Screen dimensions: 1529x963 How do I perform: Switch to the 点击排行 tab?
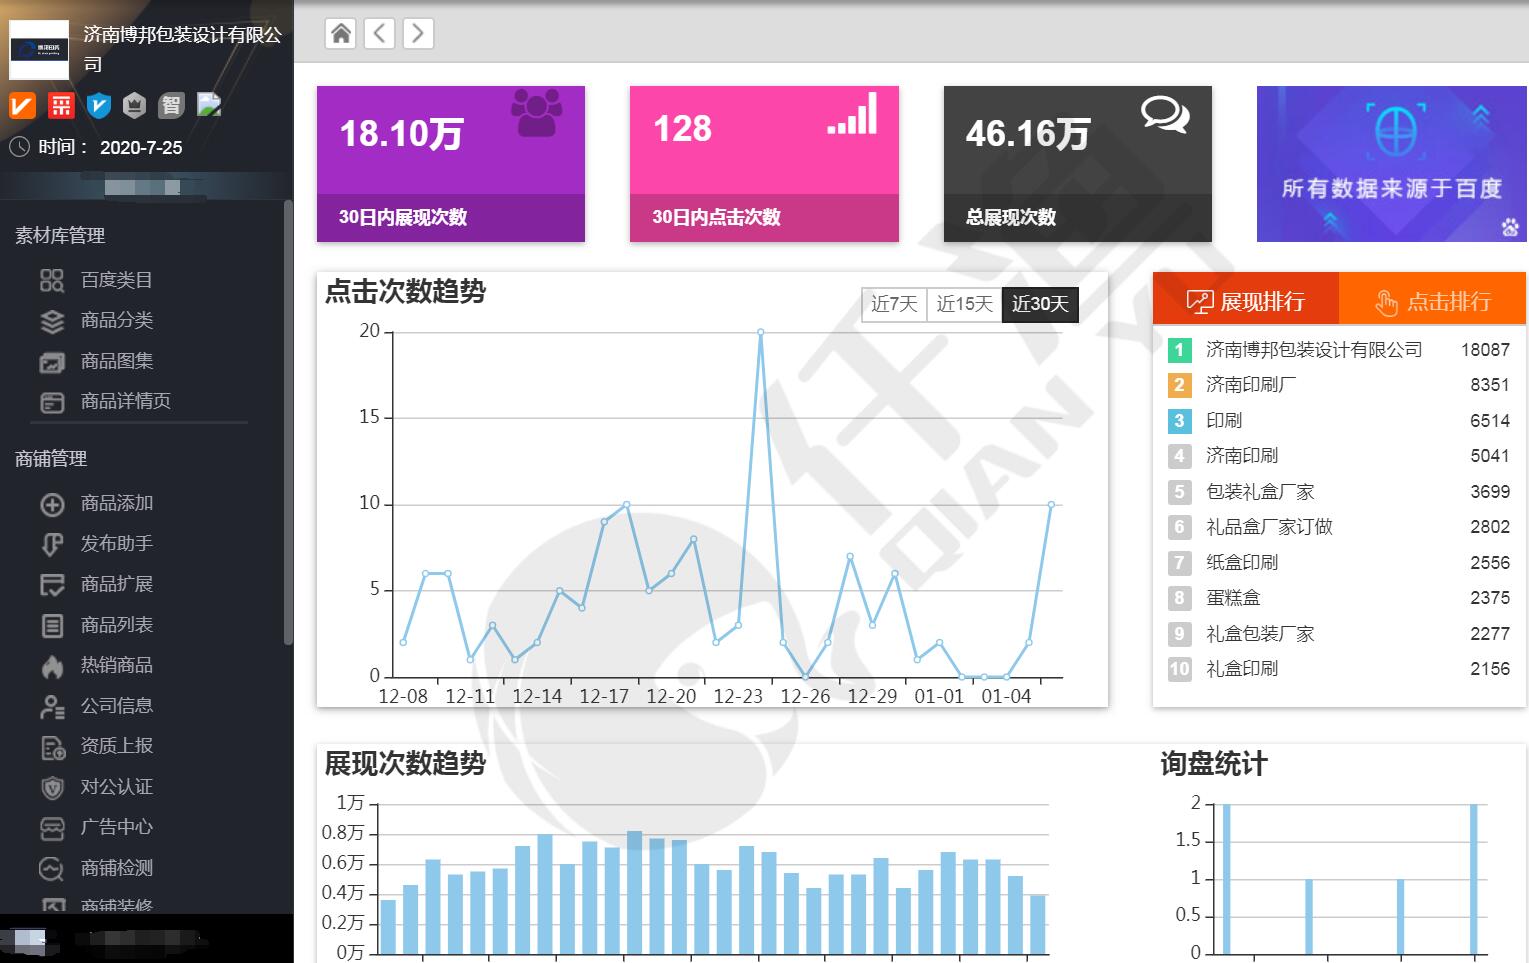pyautogui.click(x=1434, y=299)
